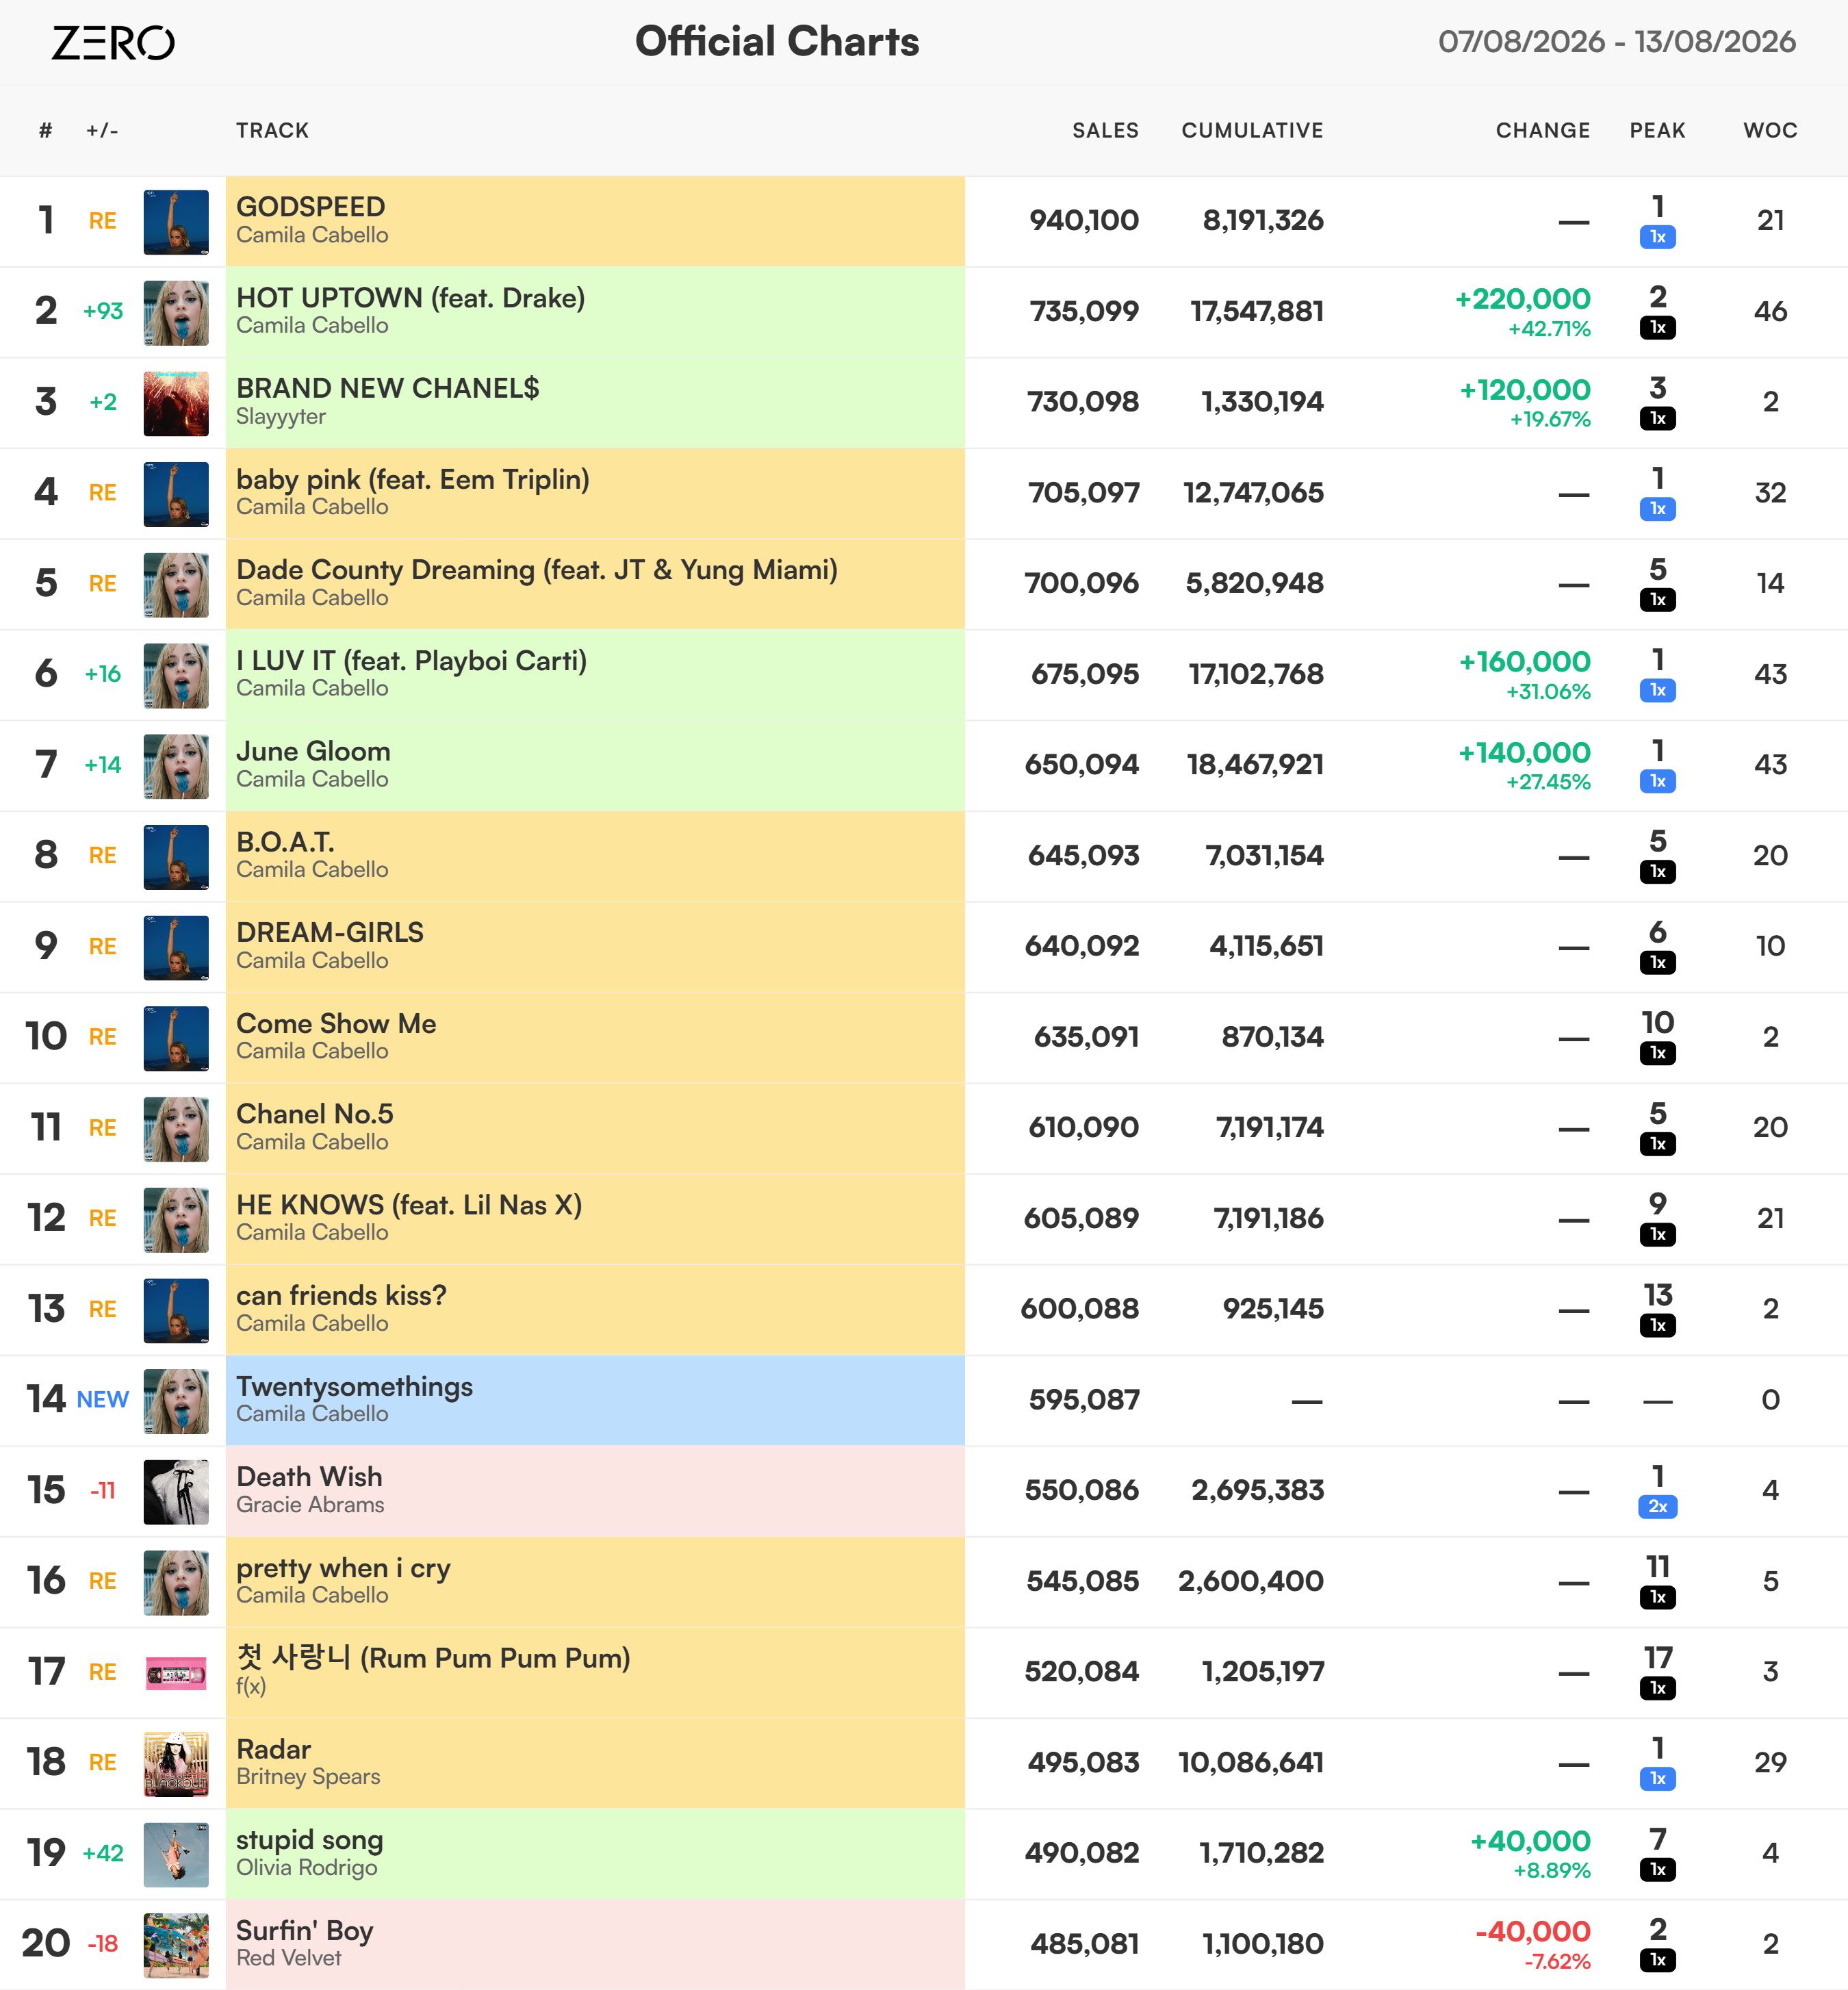This screenshot has height=1990, width=1848.
Task: Click Radar Blackout album cover
Action: 176,1764
